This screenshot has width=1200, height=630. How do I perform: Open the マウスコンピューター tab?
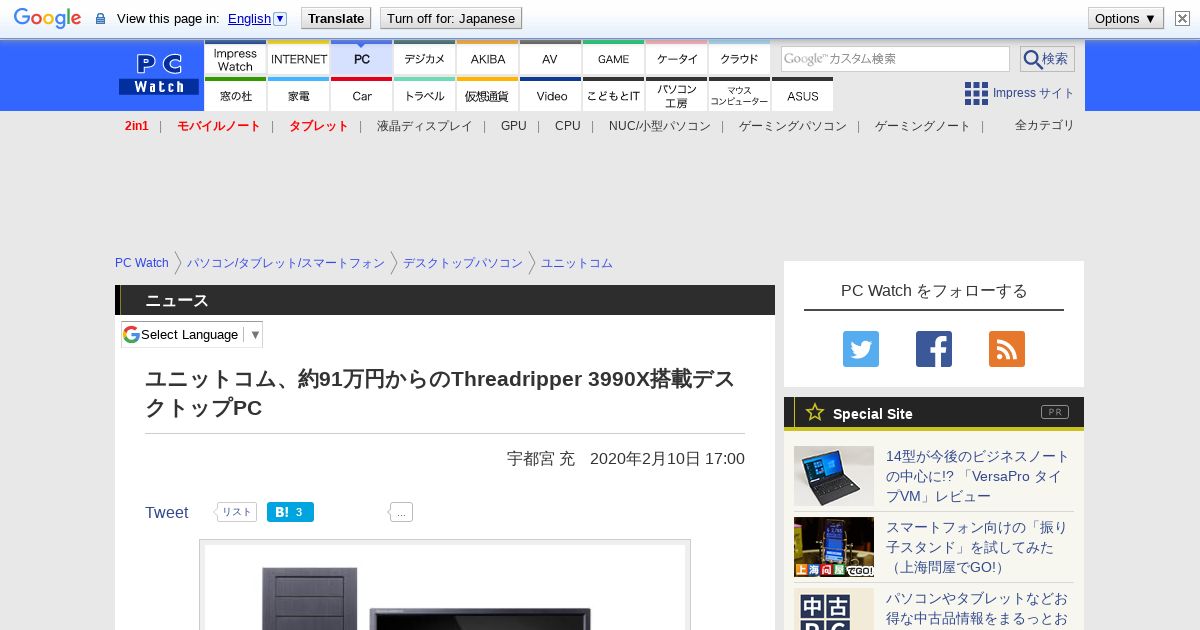click(x=740, y=95)
